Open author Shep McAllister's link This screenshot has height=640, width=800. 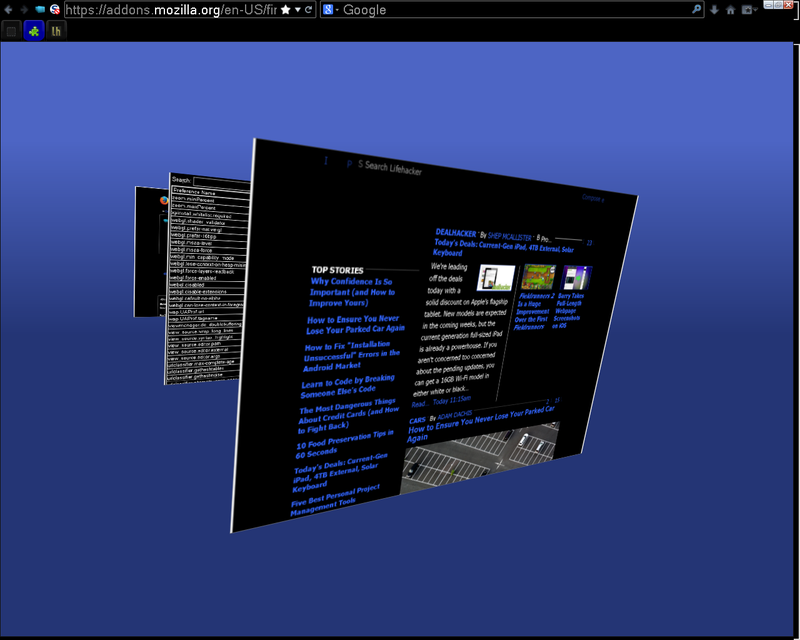(x=510, y=237)
